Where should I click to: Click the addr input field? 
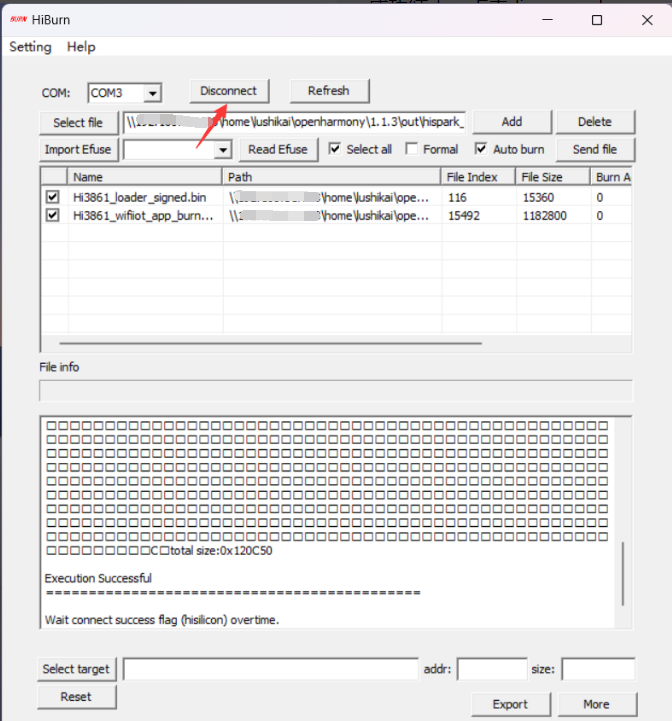click(x=492, y=669)
